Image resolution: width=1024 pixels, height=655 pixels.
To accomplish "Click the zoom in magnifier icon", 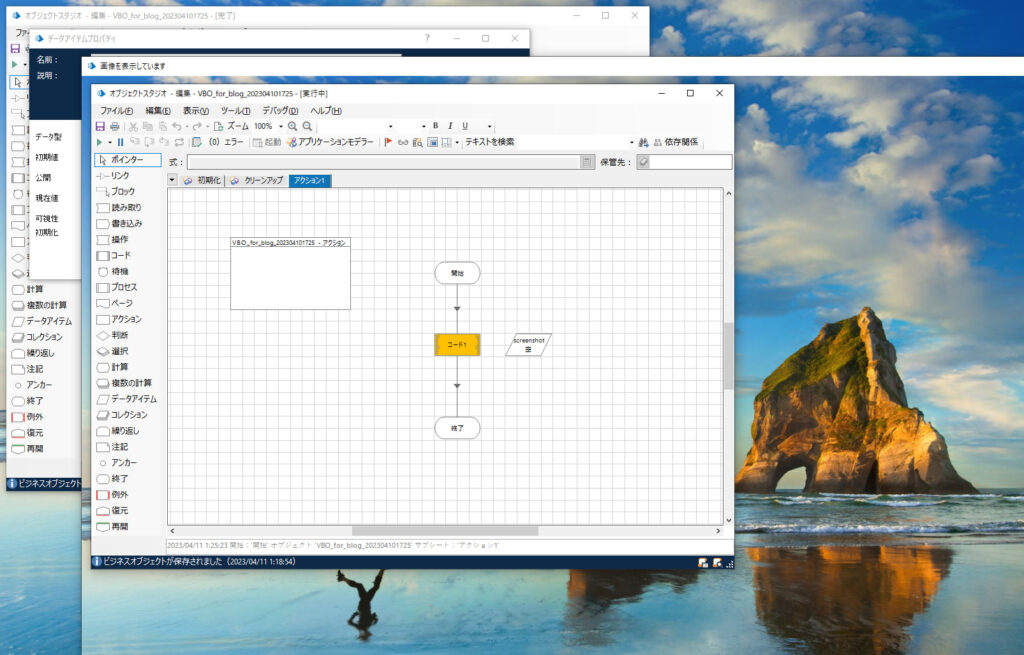I will pos(293,126).
